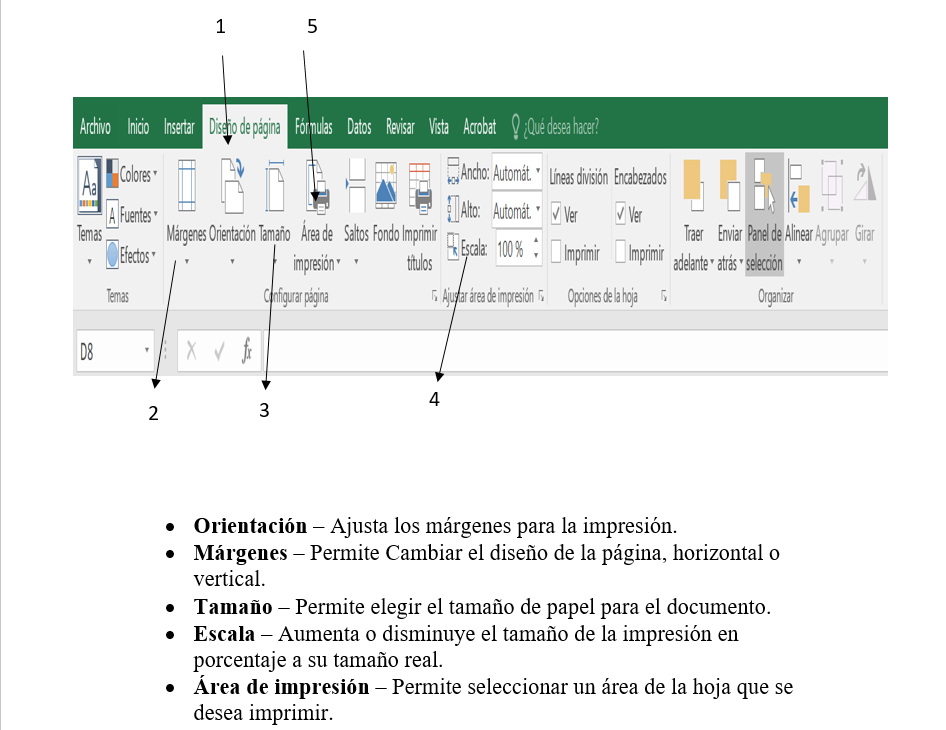
Task: Toggle Ver under Encabezados
Action: pyautogui.click(x=620, y=214)
